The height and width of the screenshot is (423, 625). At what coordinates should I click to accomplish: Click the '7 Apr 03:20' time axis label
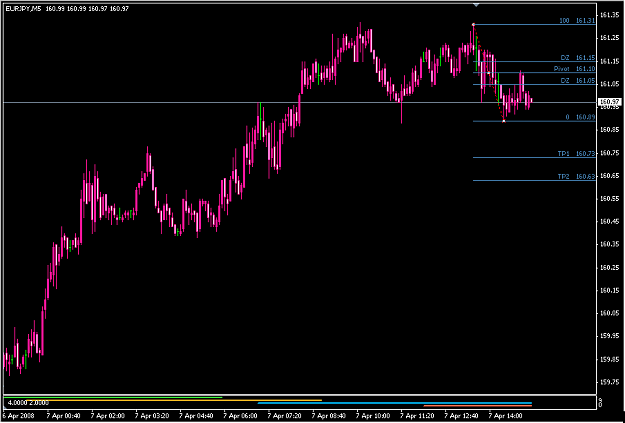click(x=152, y=416)
